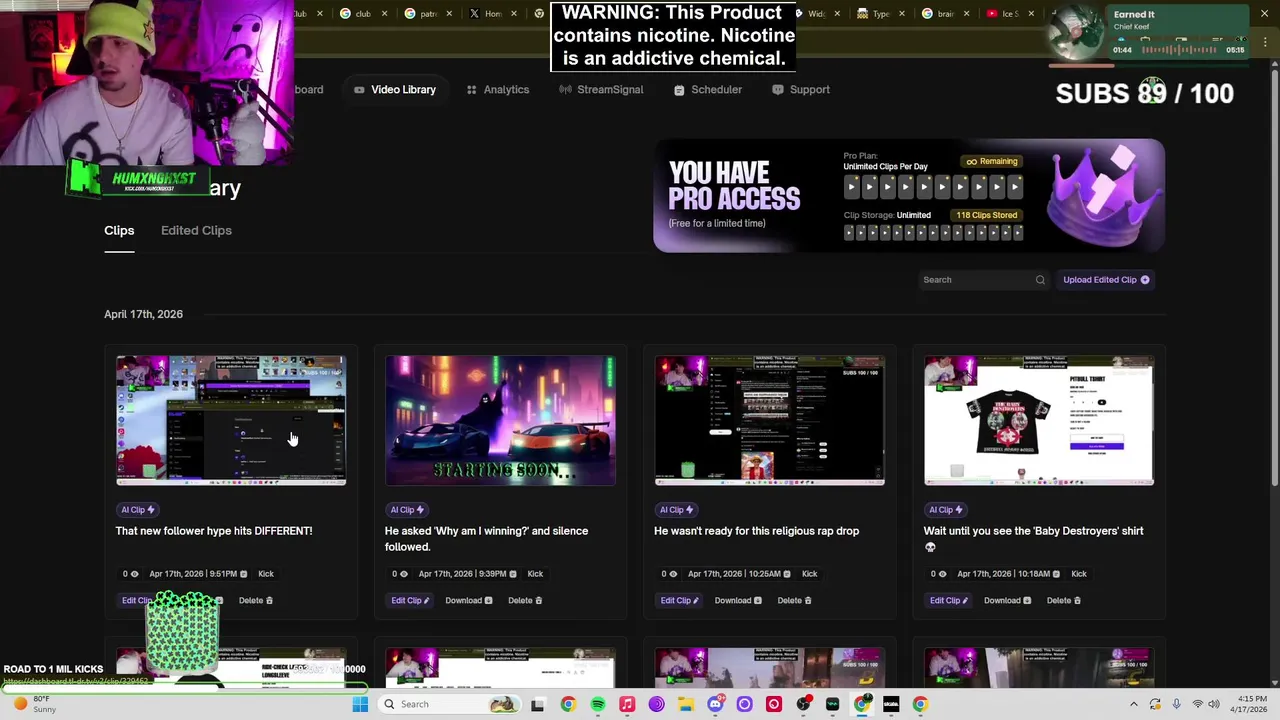Screen dimensions: 1280x720
Task: Click the microphone tray icon
Action: 1176,704
